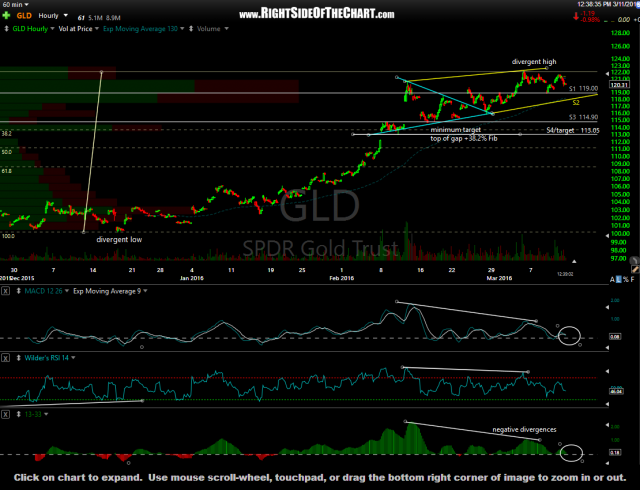The image size is (640, 490).
Task: Close the 13-33 panel with its X
Action: [x=5, y=414]
